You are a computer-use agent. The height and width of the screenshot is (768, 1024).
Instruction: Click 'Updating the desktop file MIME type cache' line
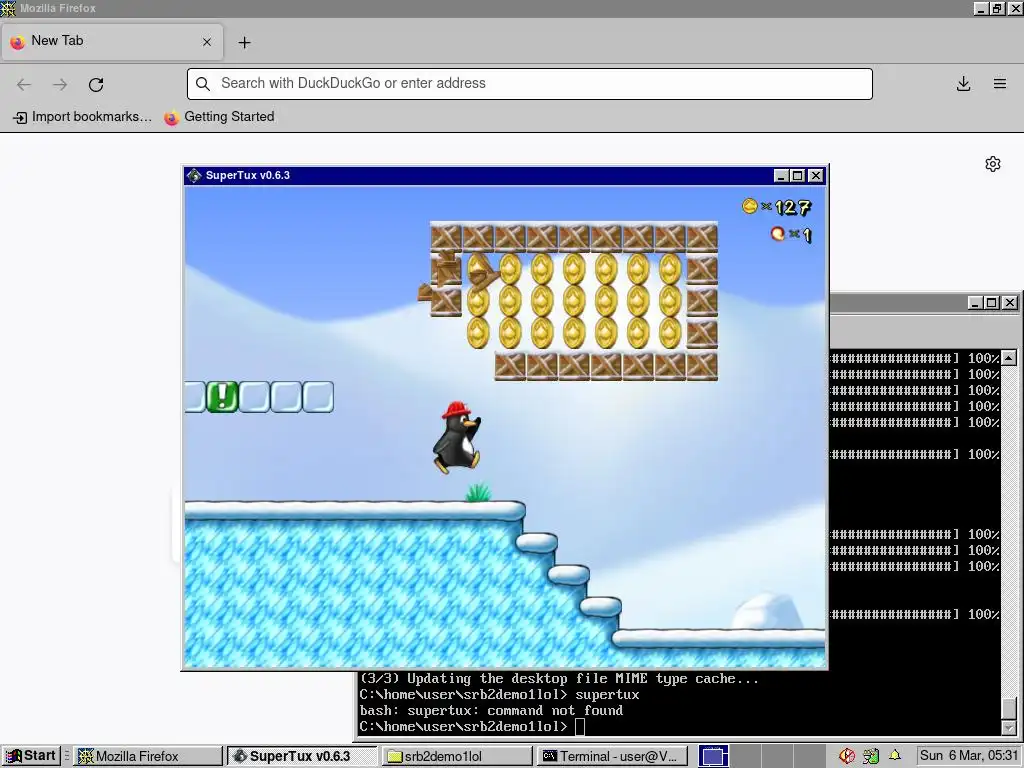(559, 679)
